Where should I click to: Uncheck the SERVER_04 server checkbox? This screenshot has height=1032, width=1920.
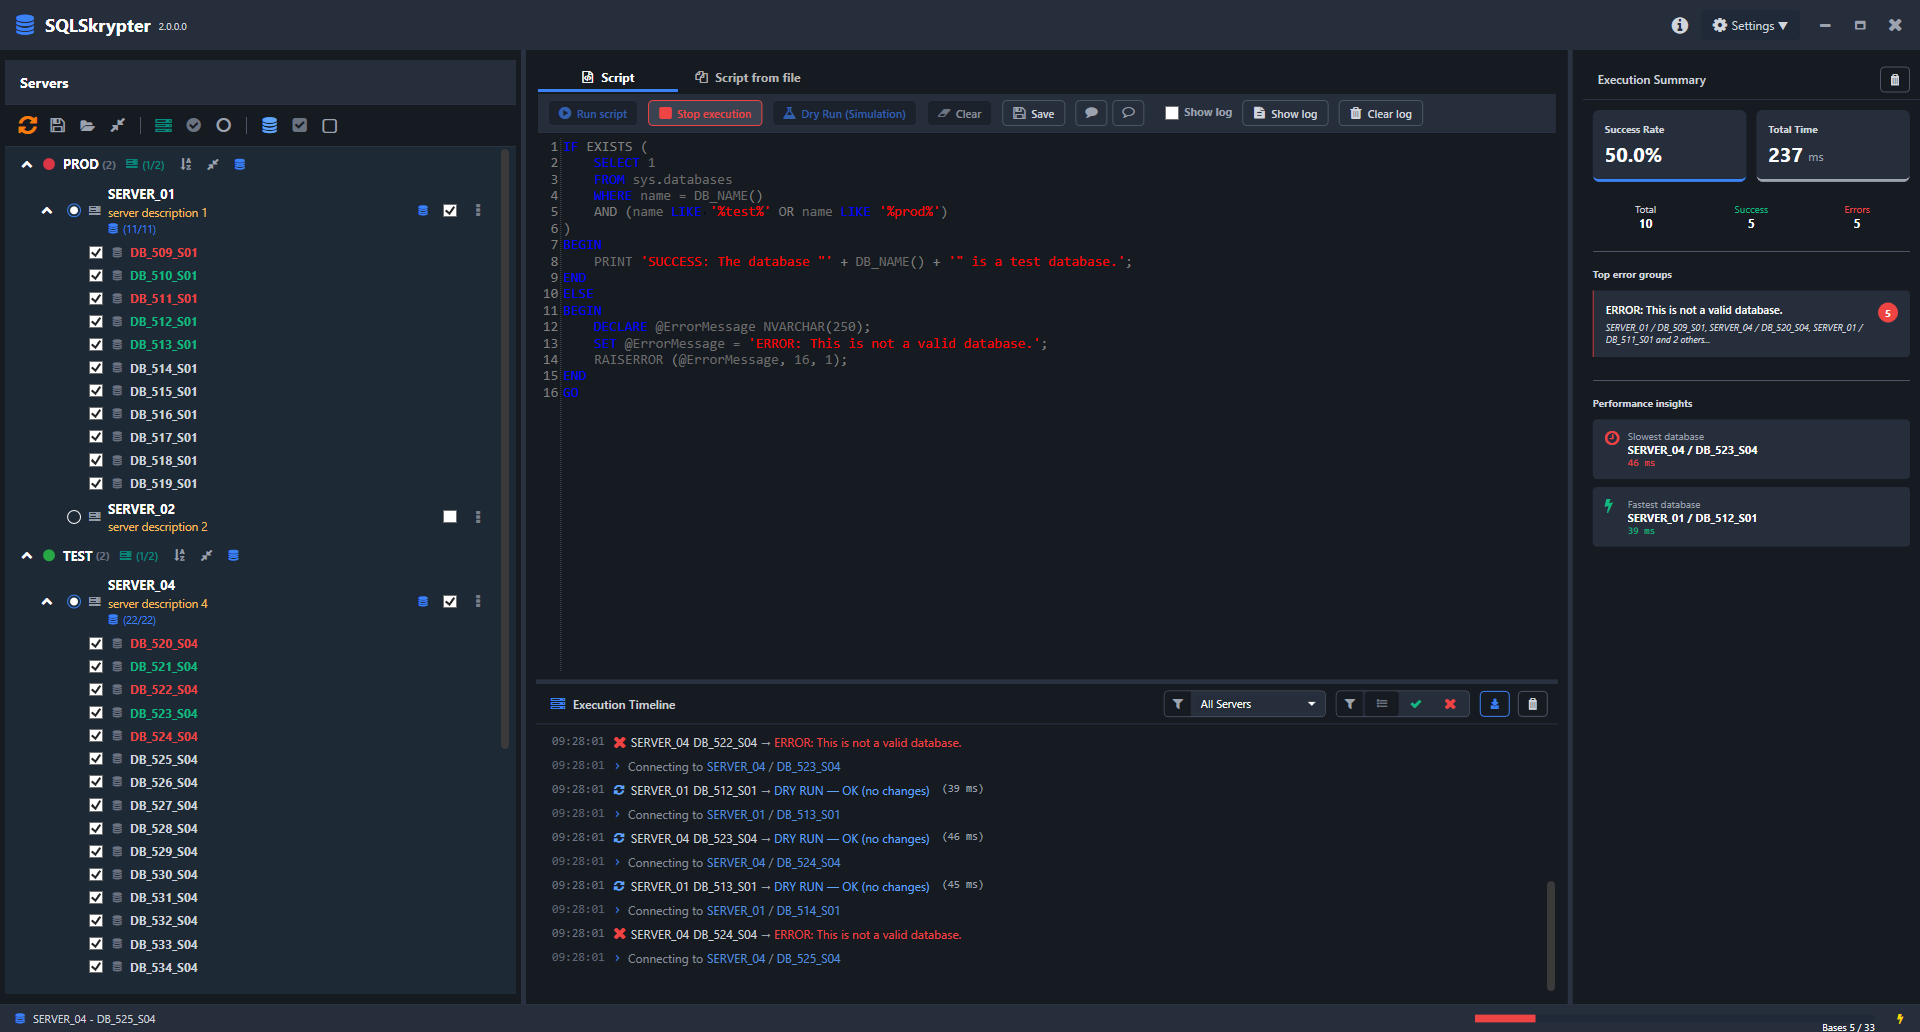[x=450, y=601]
